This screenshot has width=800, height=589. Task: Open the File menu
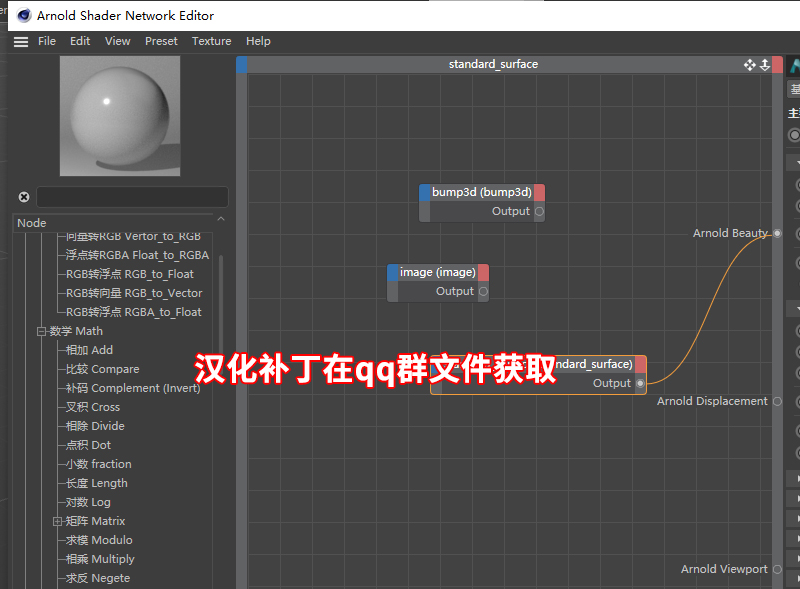pyautogui.click(x=47, y=41)
